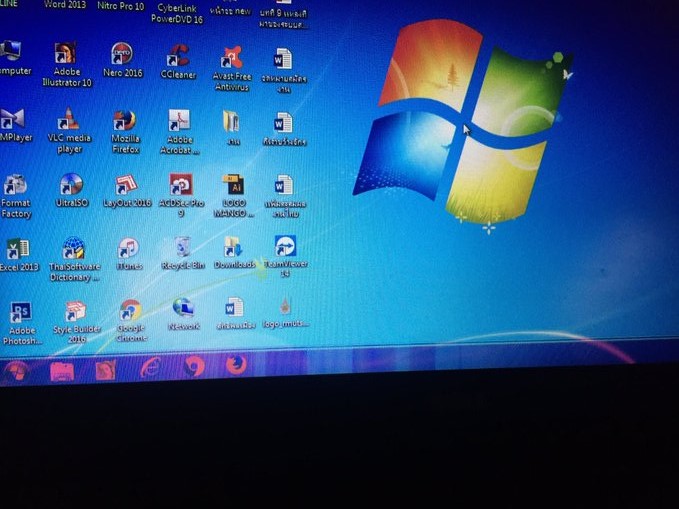Launch CCleaner from the desktop
Image resolution: width=679 pixels, height=509 pixels.
point(178,55)
